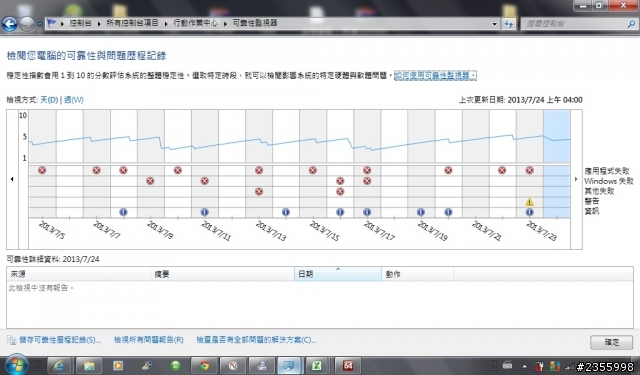Viewport: 640px width, 375px height.
Task: Click the 資訊 row label
Action: [592, 211]
